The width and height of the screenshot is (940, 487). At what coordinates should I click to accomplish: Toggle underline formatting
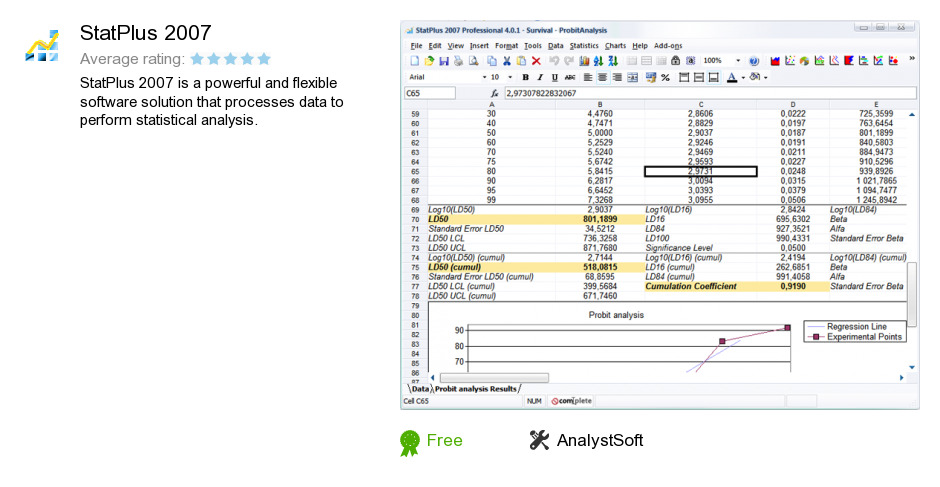tap(555, 77)
